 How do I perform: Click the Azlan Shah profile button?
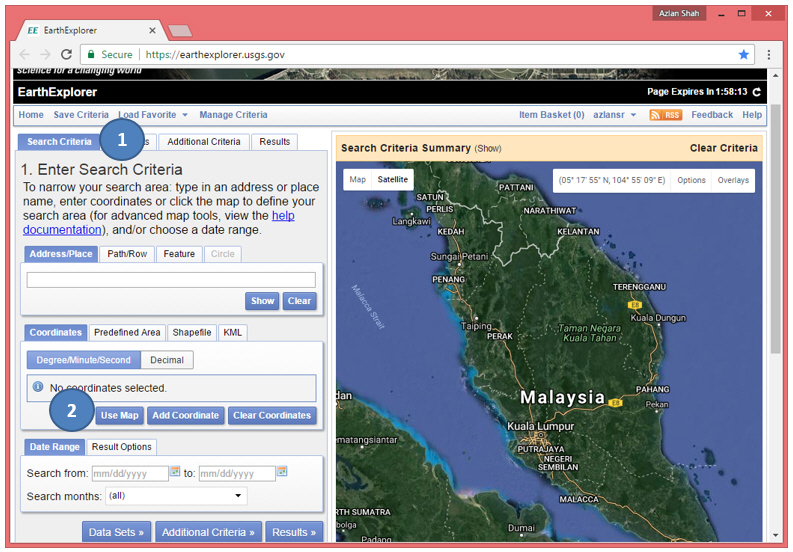(x=679, y=13)
